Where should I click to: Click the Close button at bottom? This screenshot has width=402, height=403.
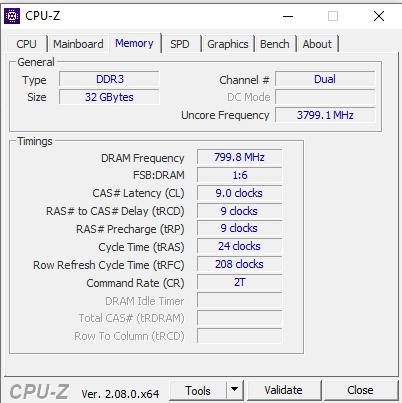(x=360, y=390)
